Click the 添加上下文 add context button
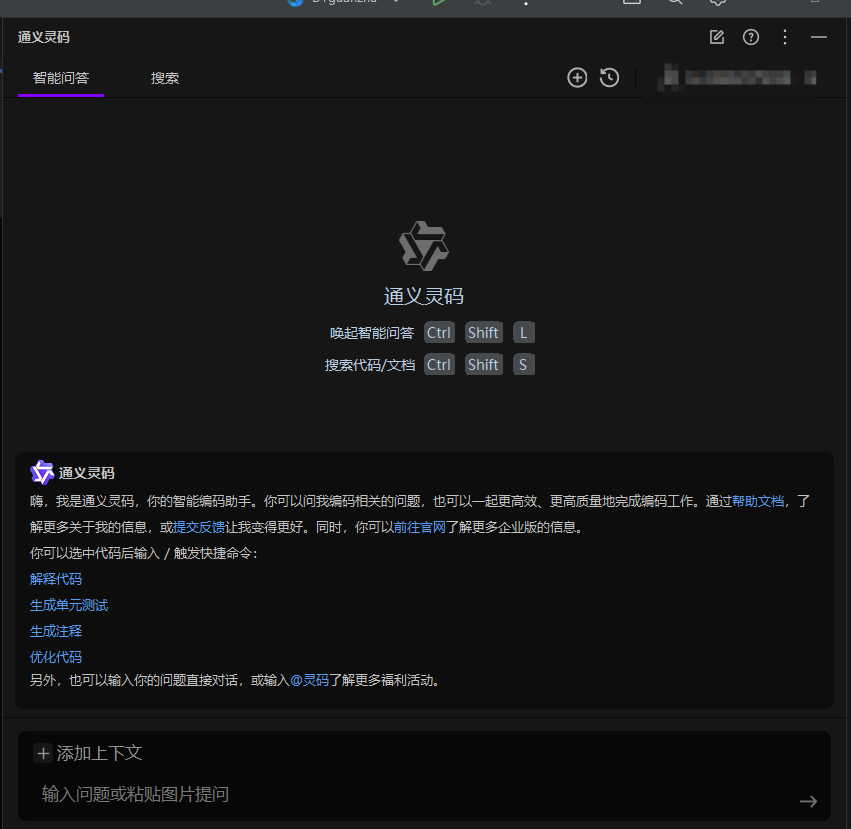 pyautogui.click(x=89, y=753)
